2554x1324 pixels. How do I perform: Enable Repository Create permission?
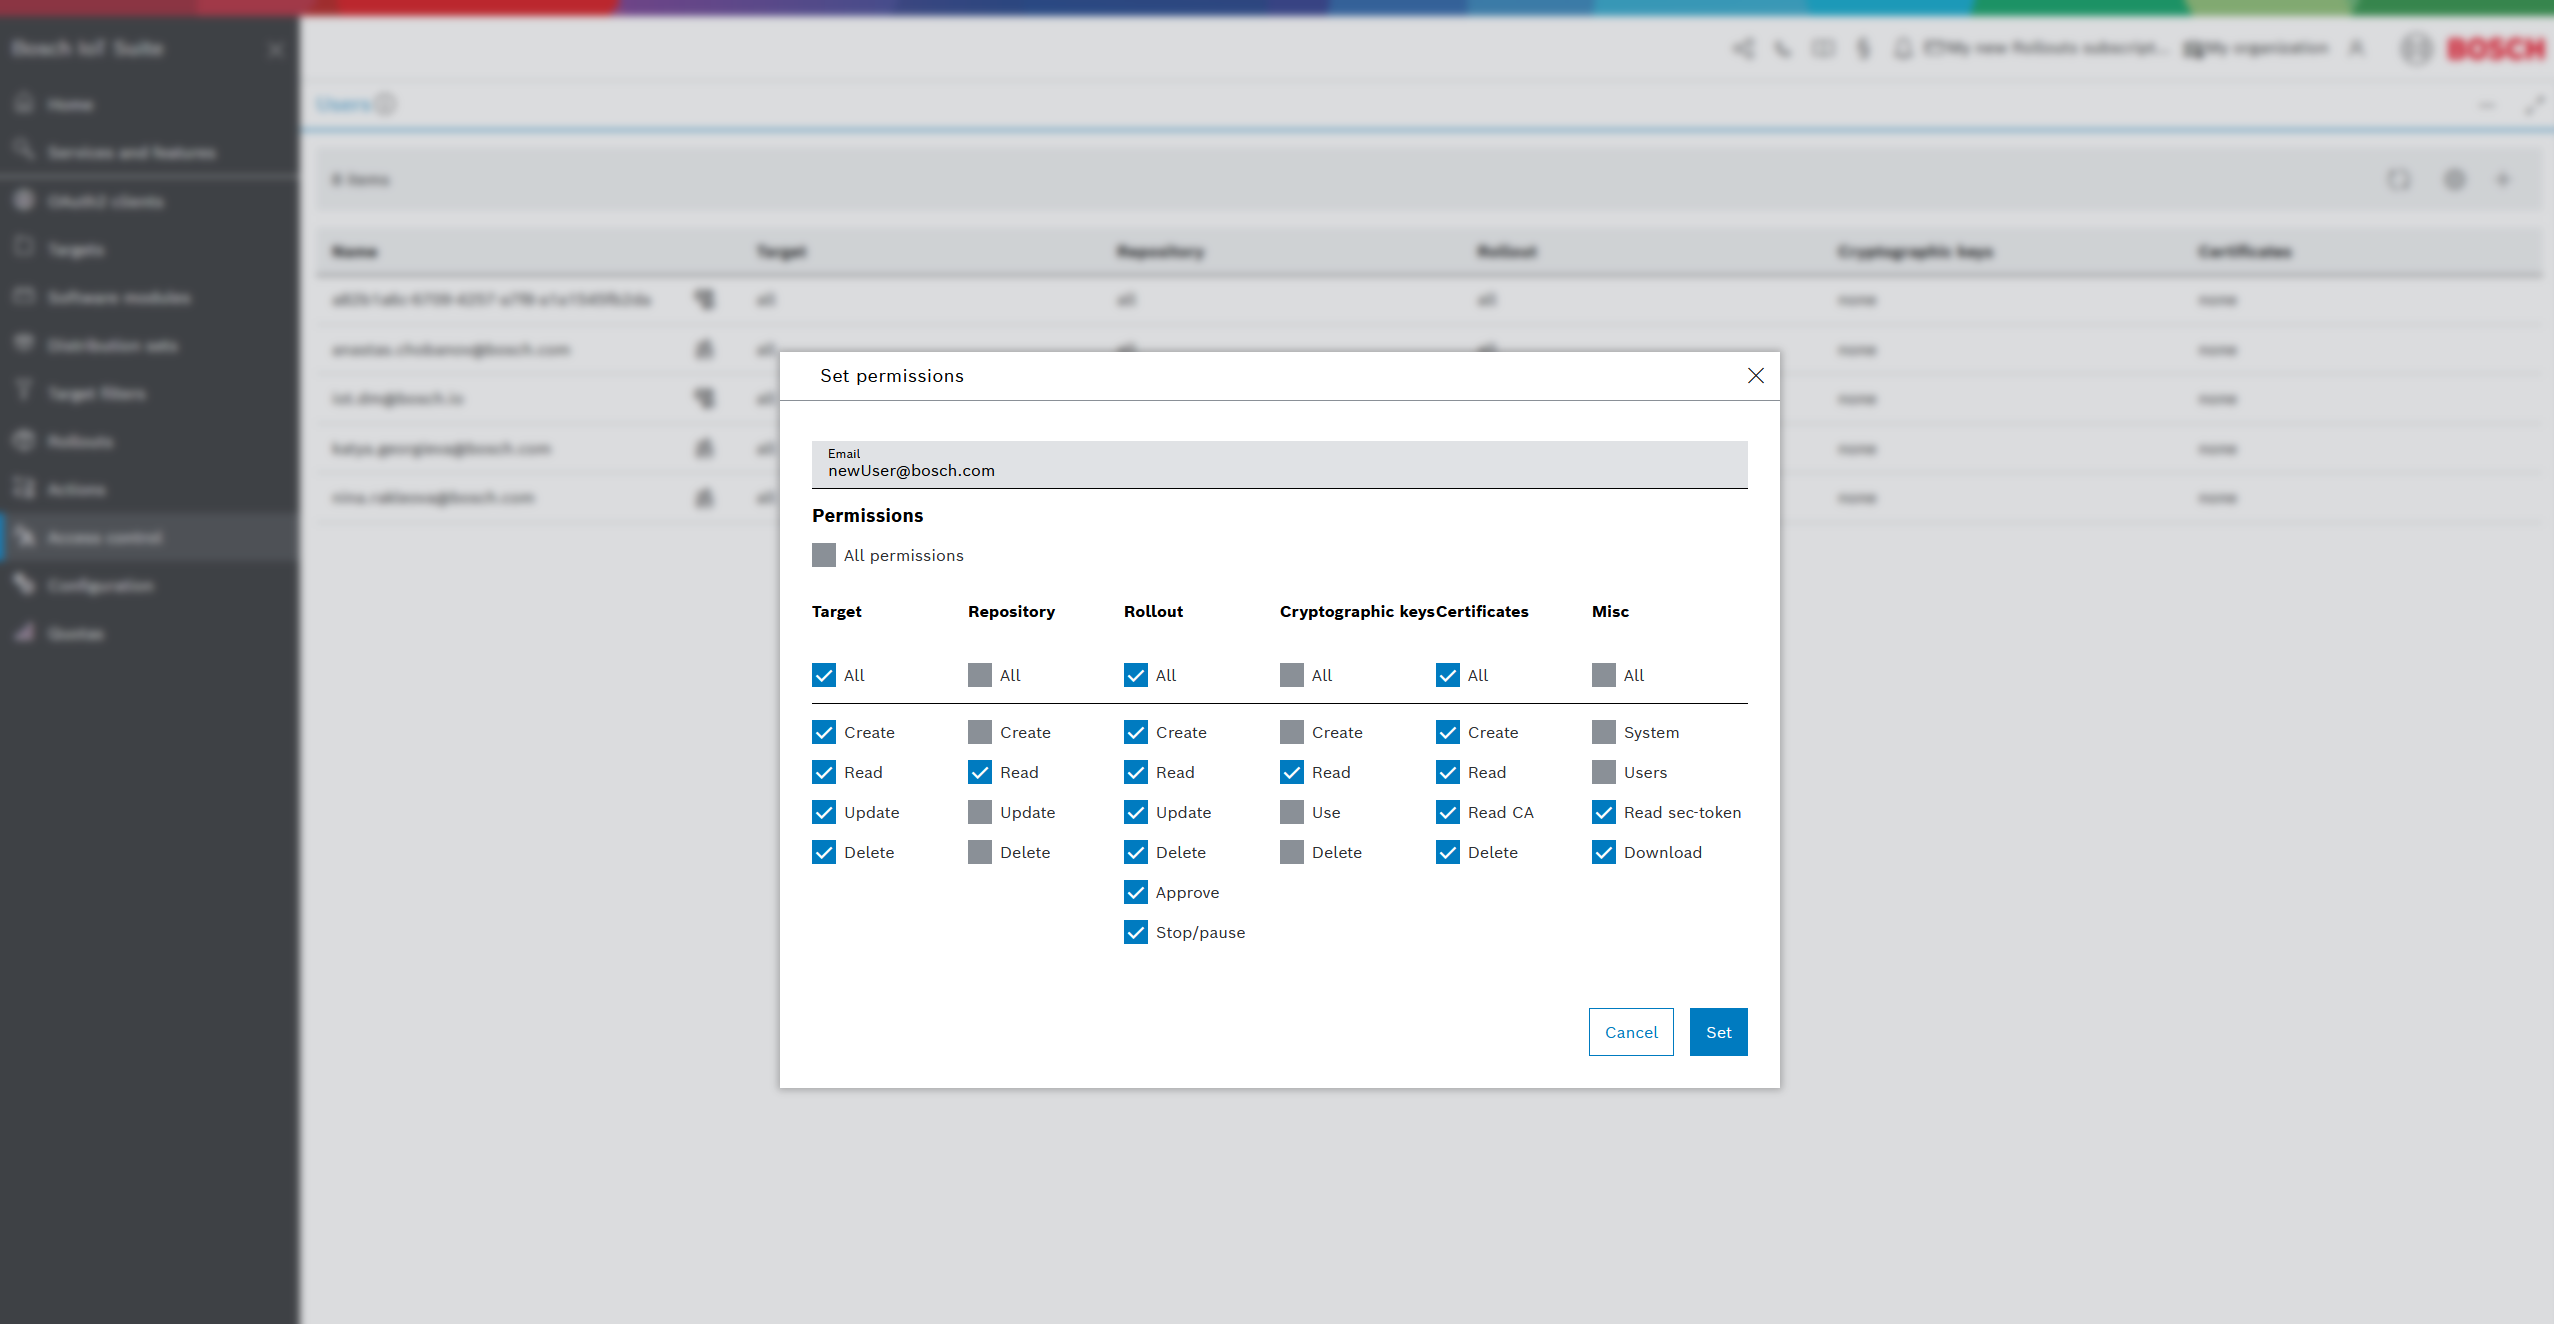(980, 732)
